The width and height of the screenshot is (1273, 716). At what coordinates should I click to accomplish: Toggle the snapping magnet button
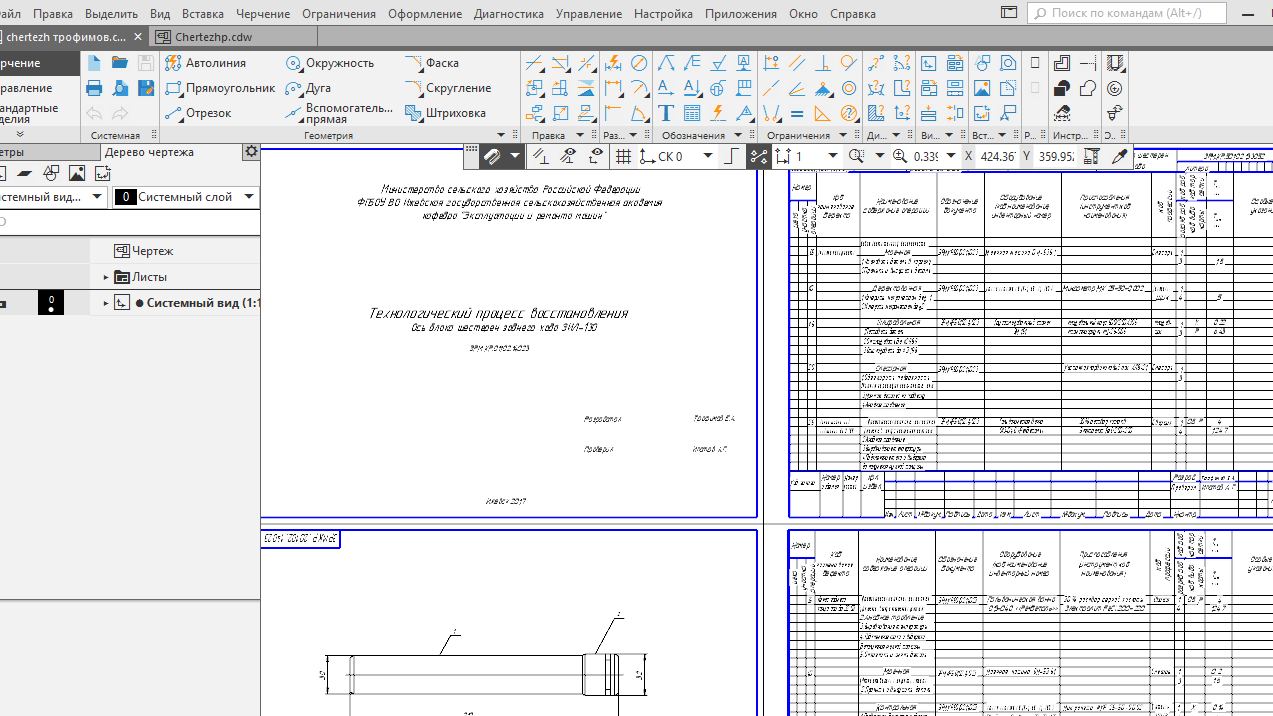[x=492, y=156]
